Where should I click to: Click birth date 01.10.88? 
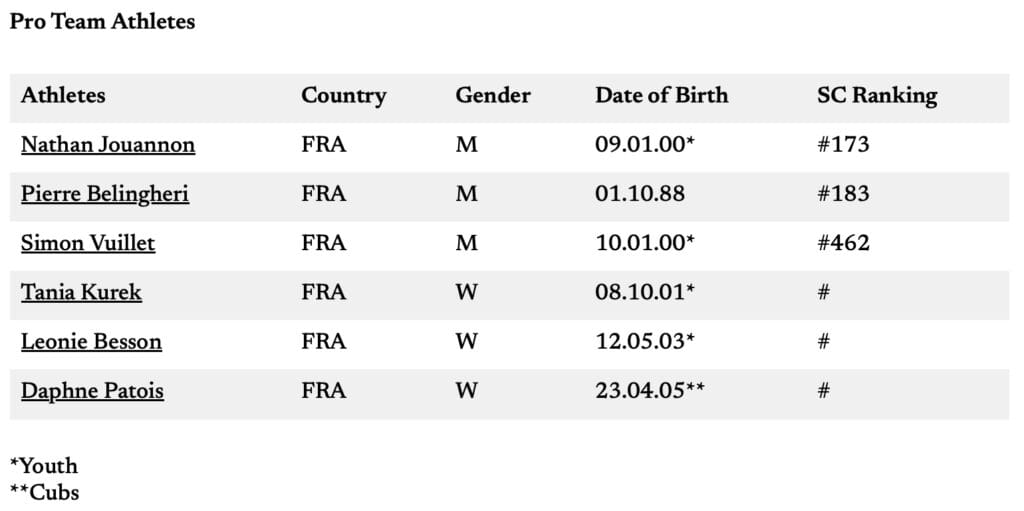click(640, 194)
